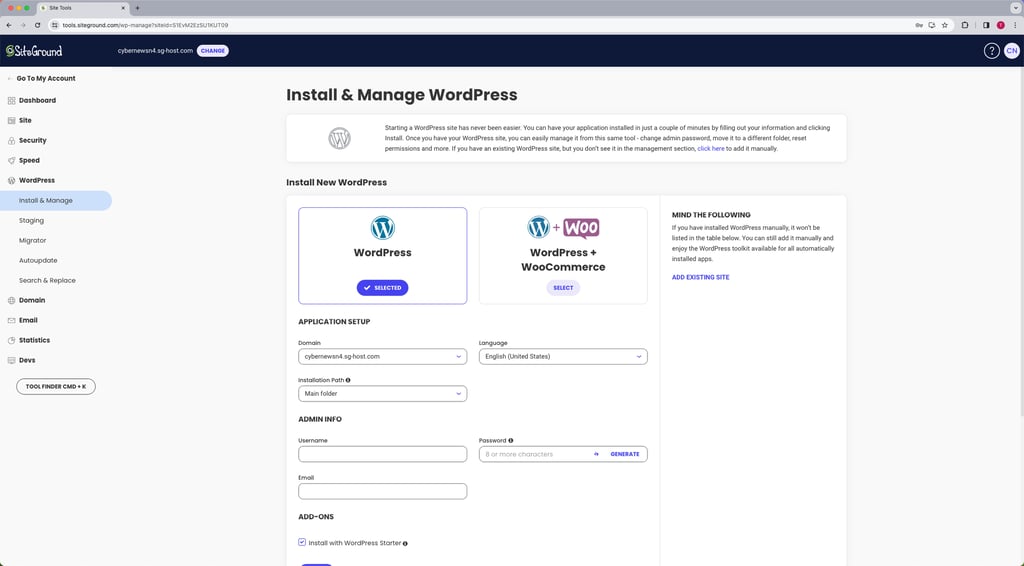Click the ADD EXISTING SITE link
This screenshot has height=566, width=1024.
click(701, 277)
